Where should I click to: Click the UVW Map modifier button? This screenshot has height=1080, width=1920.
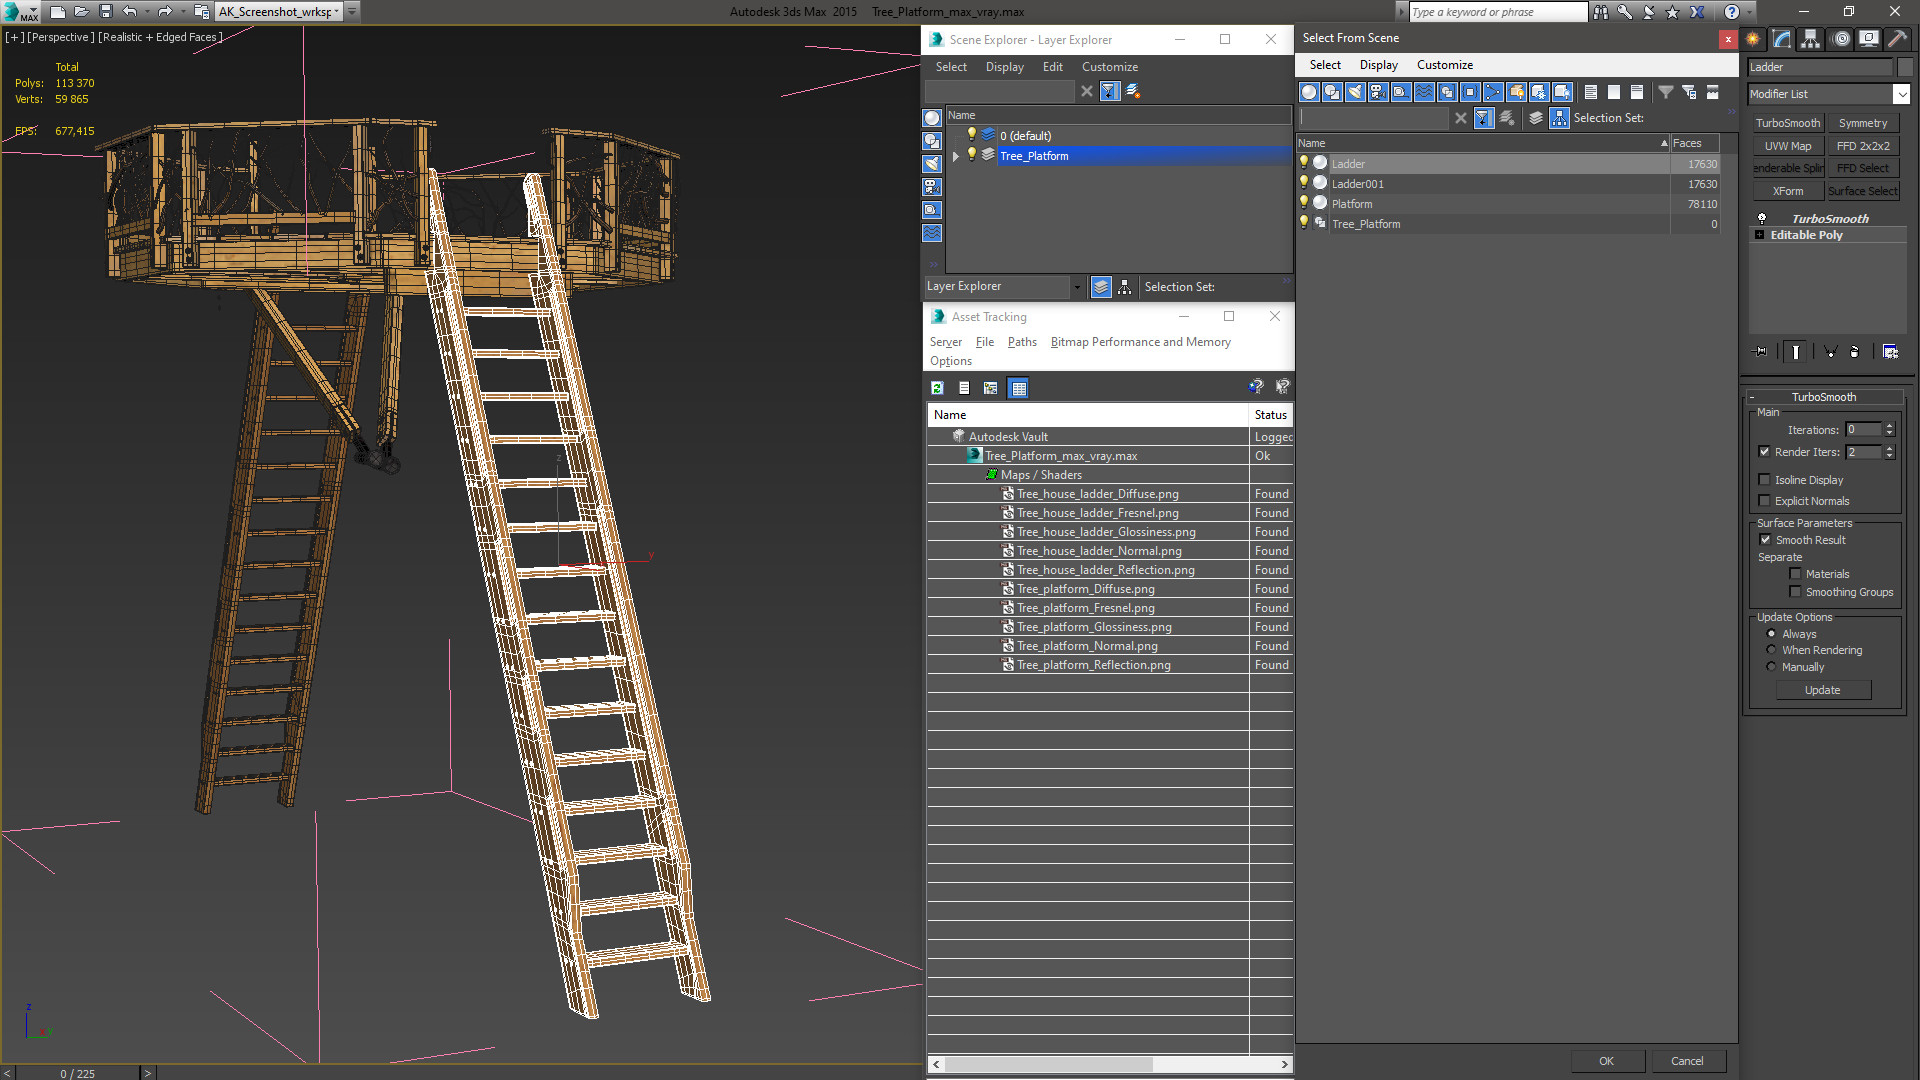(1788, 146)
